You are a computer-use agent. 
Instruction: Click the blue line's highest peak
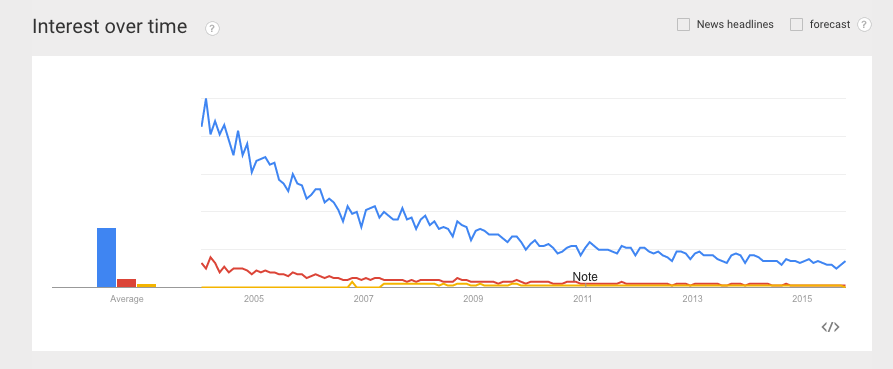[206, 99]
